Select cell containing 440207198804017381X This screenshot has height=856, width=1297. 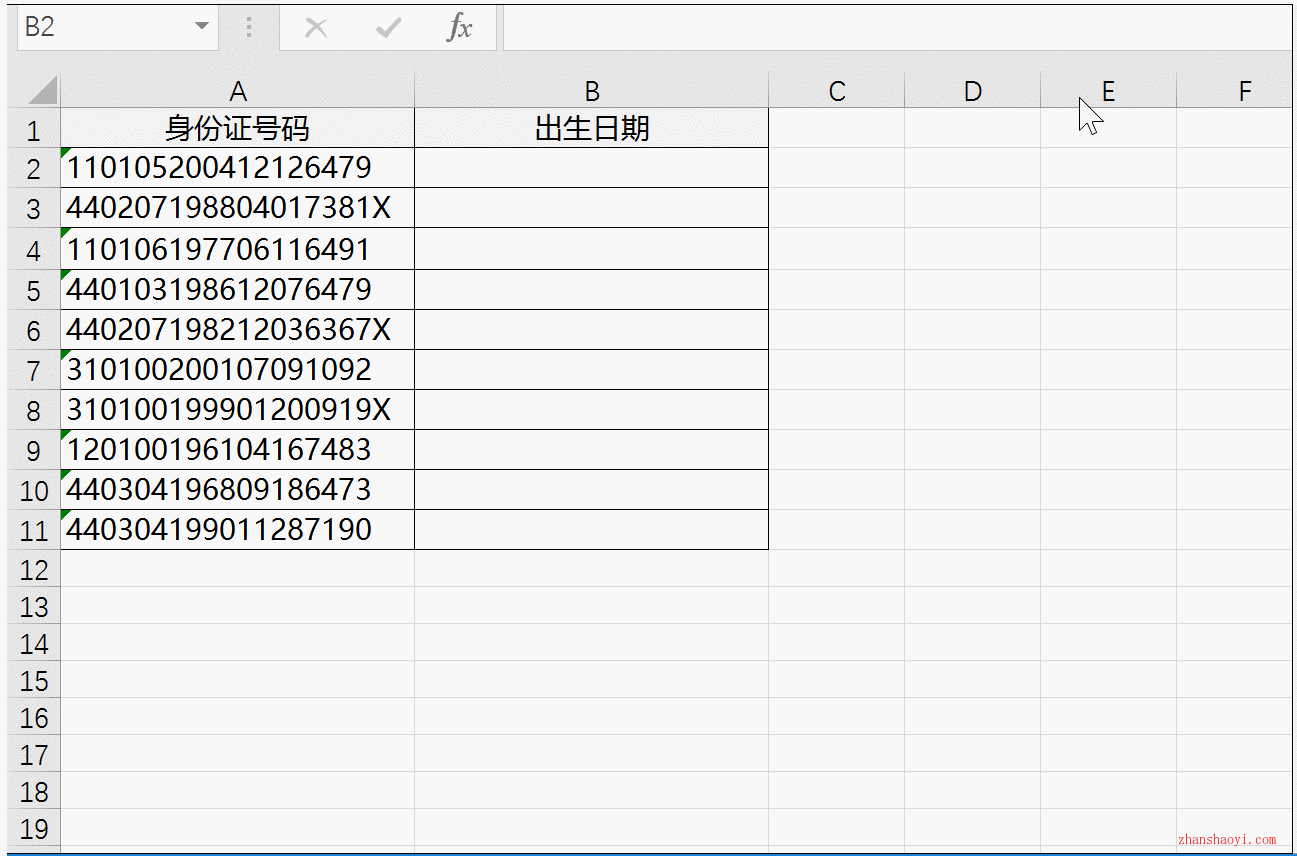238,208
